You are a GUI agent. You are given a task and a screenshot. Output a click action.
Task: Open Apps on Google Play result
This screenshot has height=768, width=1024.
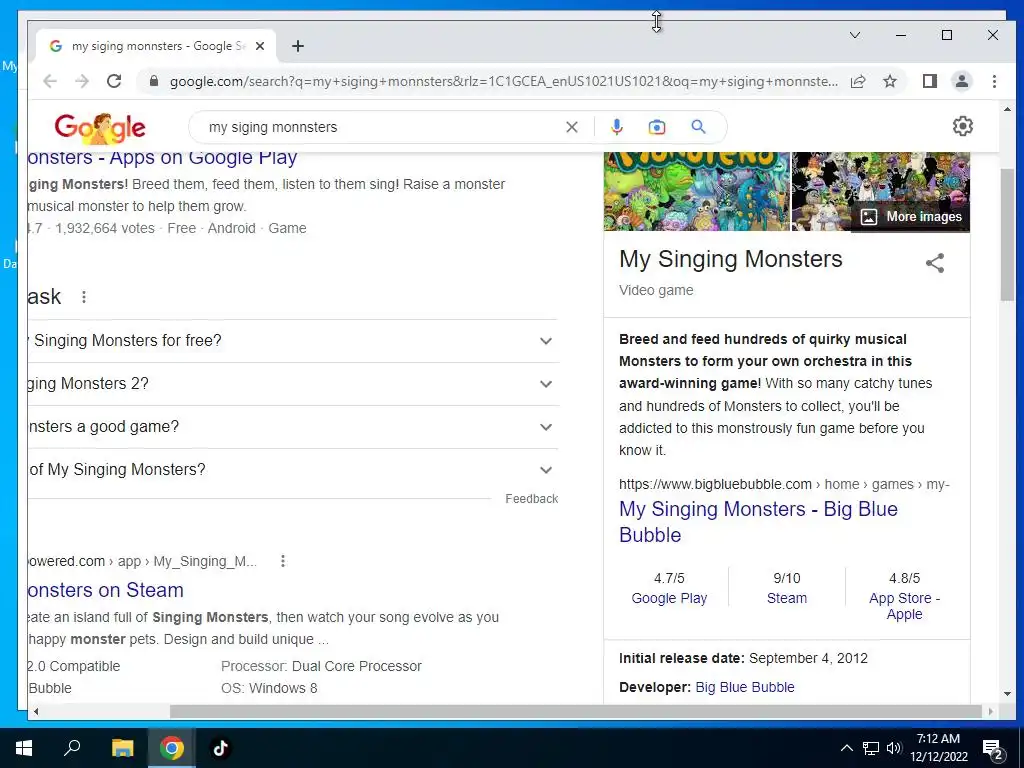pos(163,157)
